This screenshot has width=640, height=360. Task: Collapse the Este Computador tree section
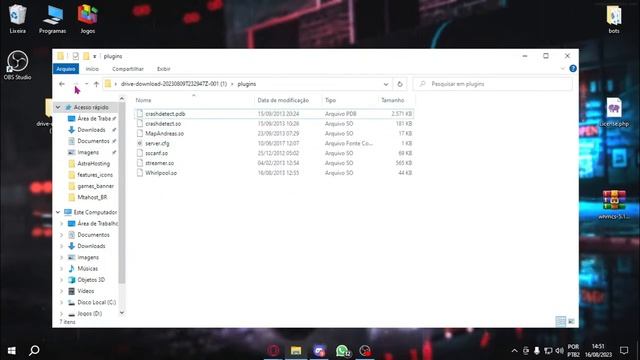[58, 212]
